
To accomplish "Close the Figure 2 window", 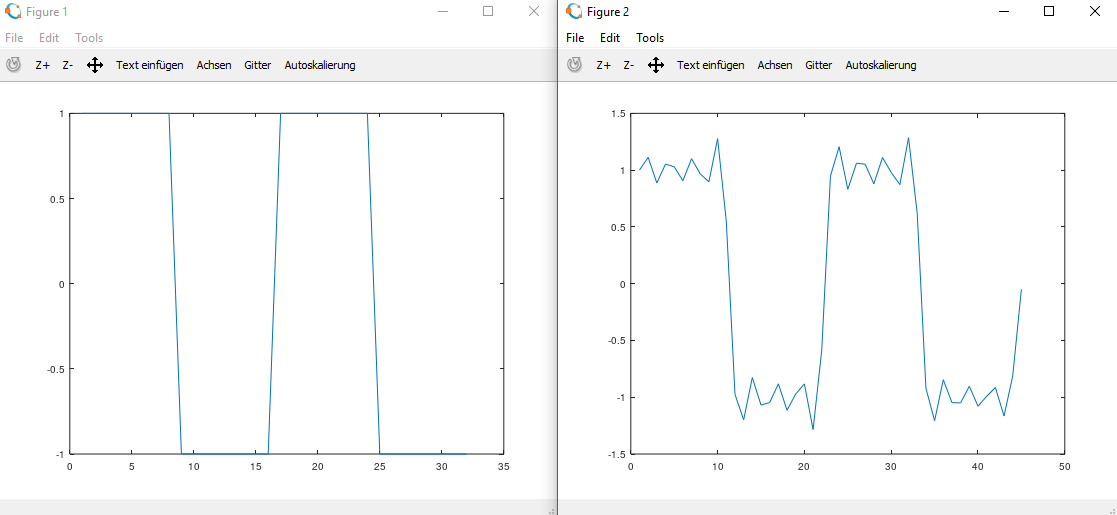I will [1095, 11].
